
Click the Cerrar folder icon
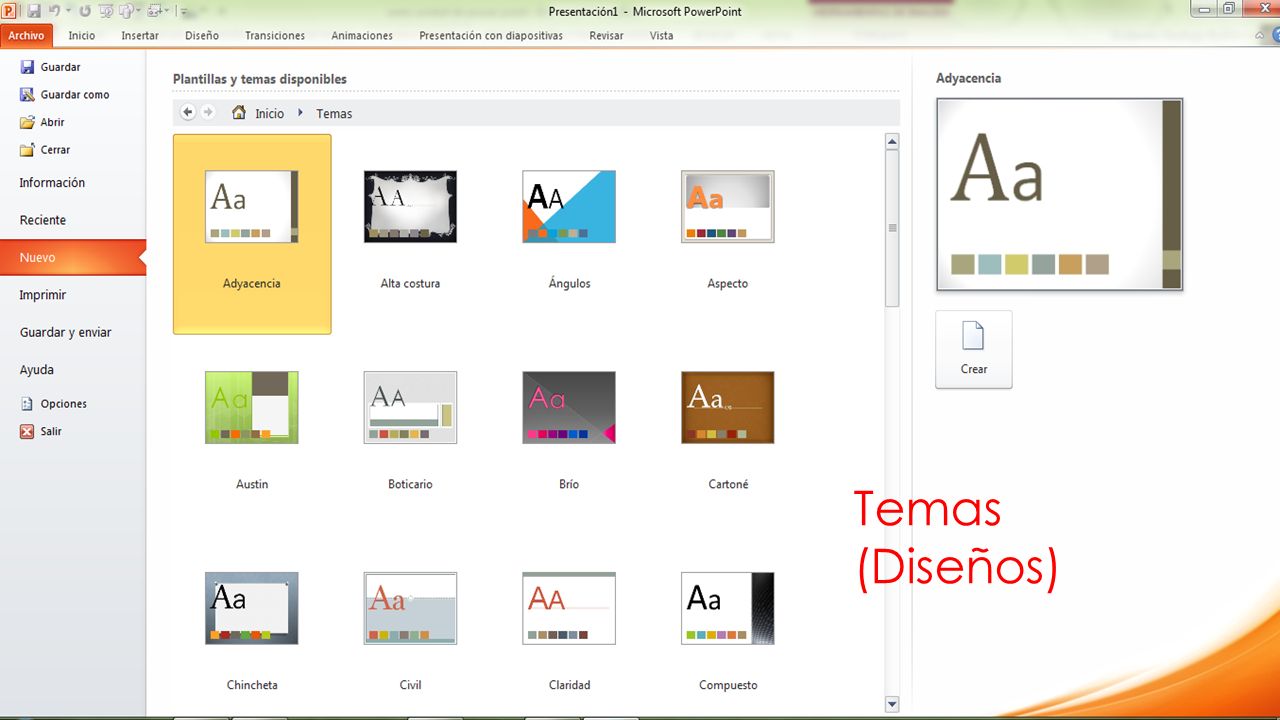(27, 150)
